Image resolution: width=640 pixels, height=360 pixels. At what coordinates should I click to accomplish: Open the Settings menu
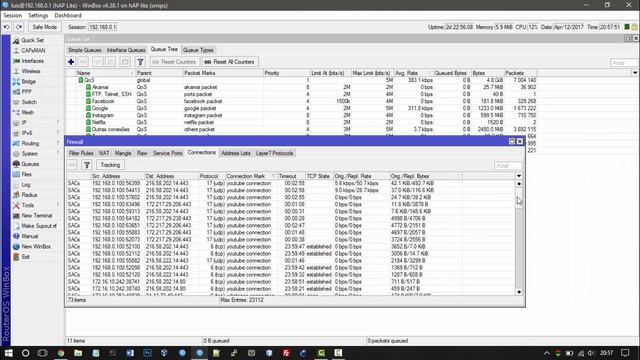[x=38, y=16]
